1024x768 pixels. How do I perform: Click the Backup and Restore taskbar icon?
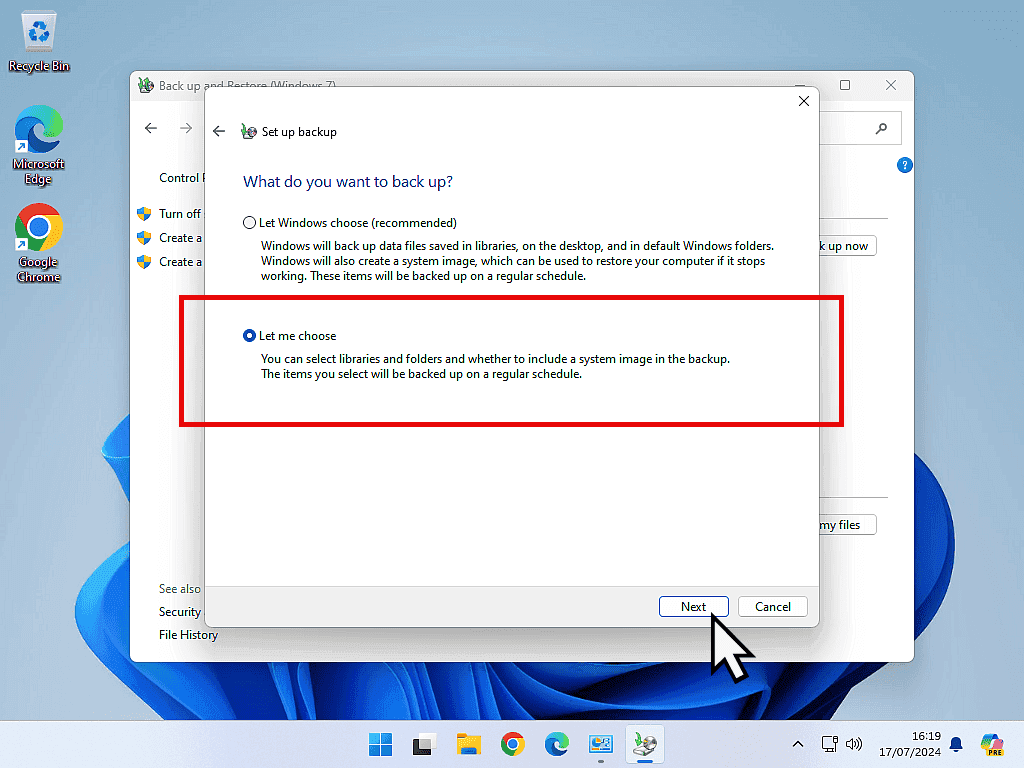[x=645, y=744]
